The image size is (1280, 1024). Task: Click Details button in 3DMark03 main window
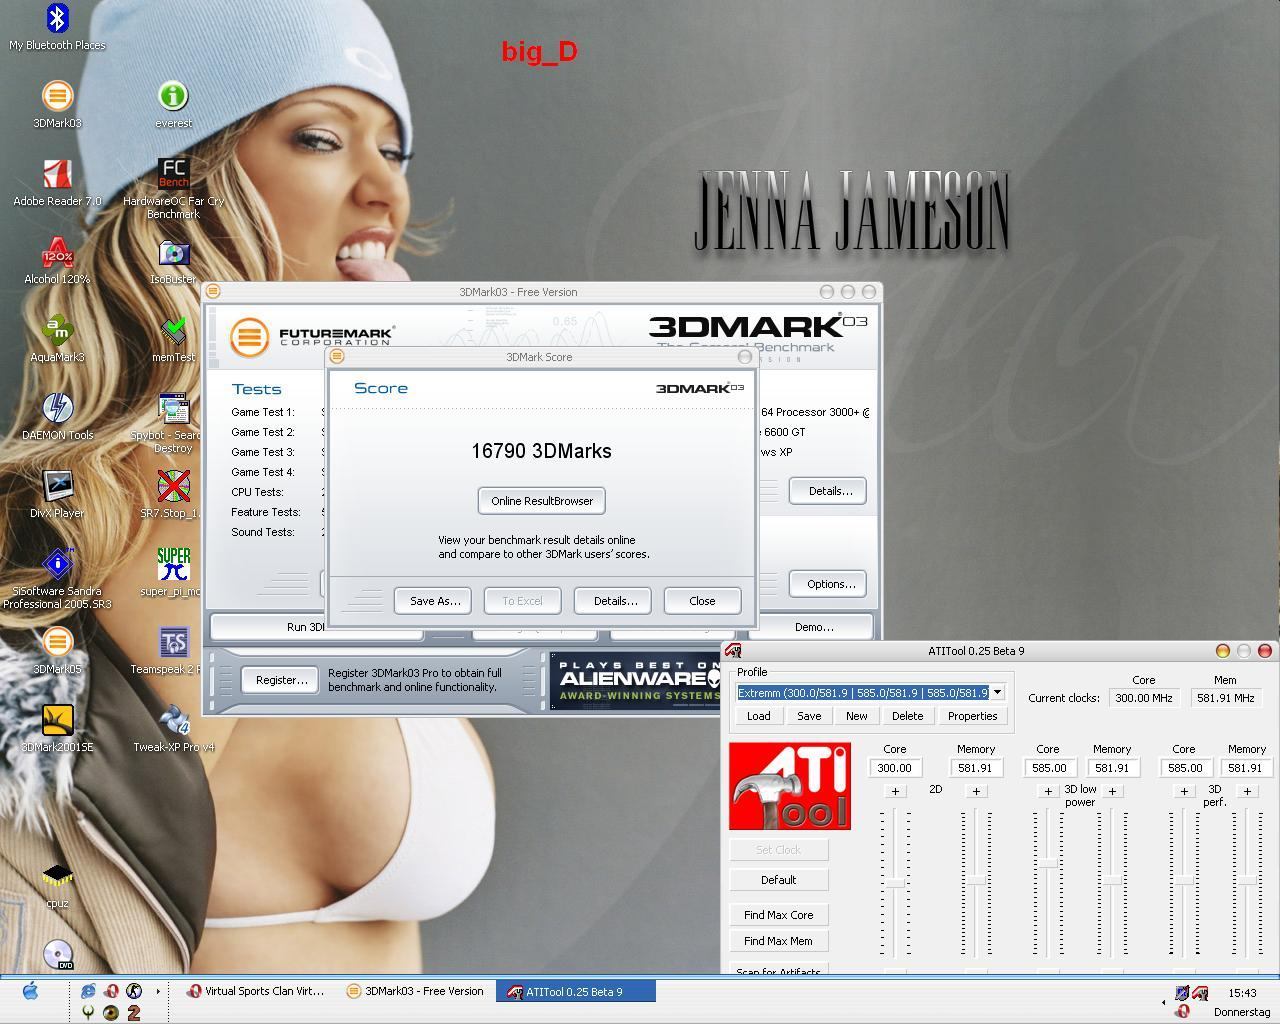[x=829, y=491]
